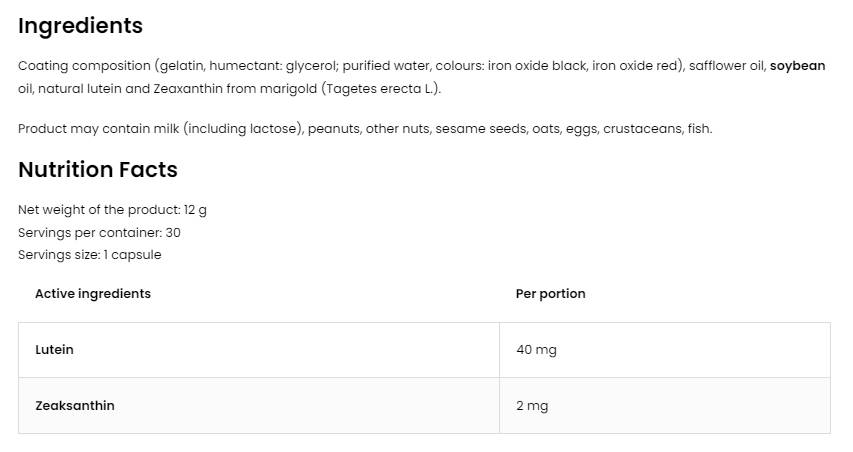Click the word safflower oil
Screen dimensions: 853x452
[x=726, y=66]
